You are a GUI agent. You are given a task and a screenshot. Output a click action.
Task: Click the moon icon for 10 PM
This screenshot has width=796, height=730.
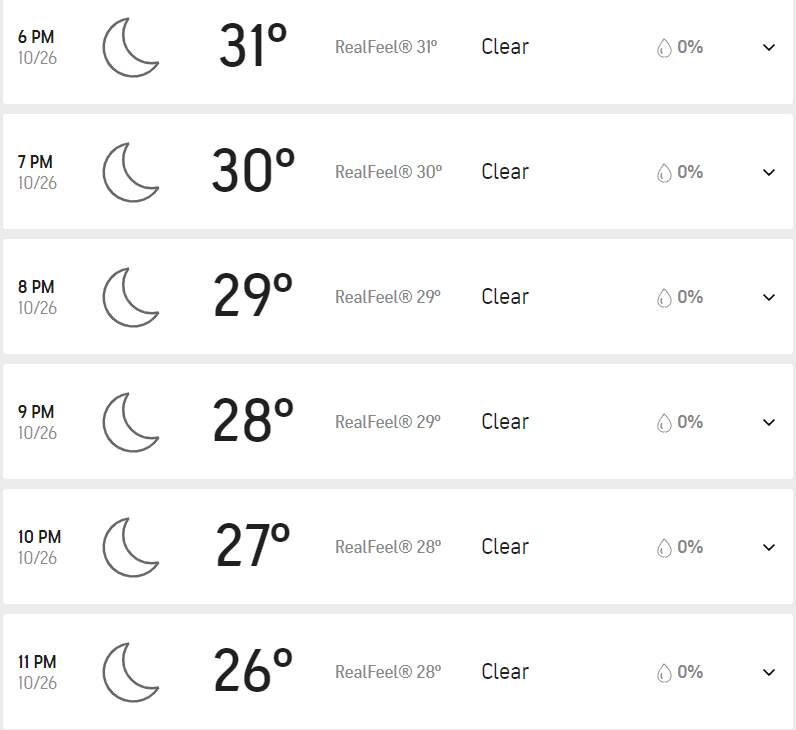(x=131, y=547)
